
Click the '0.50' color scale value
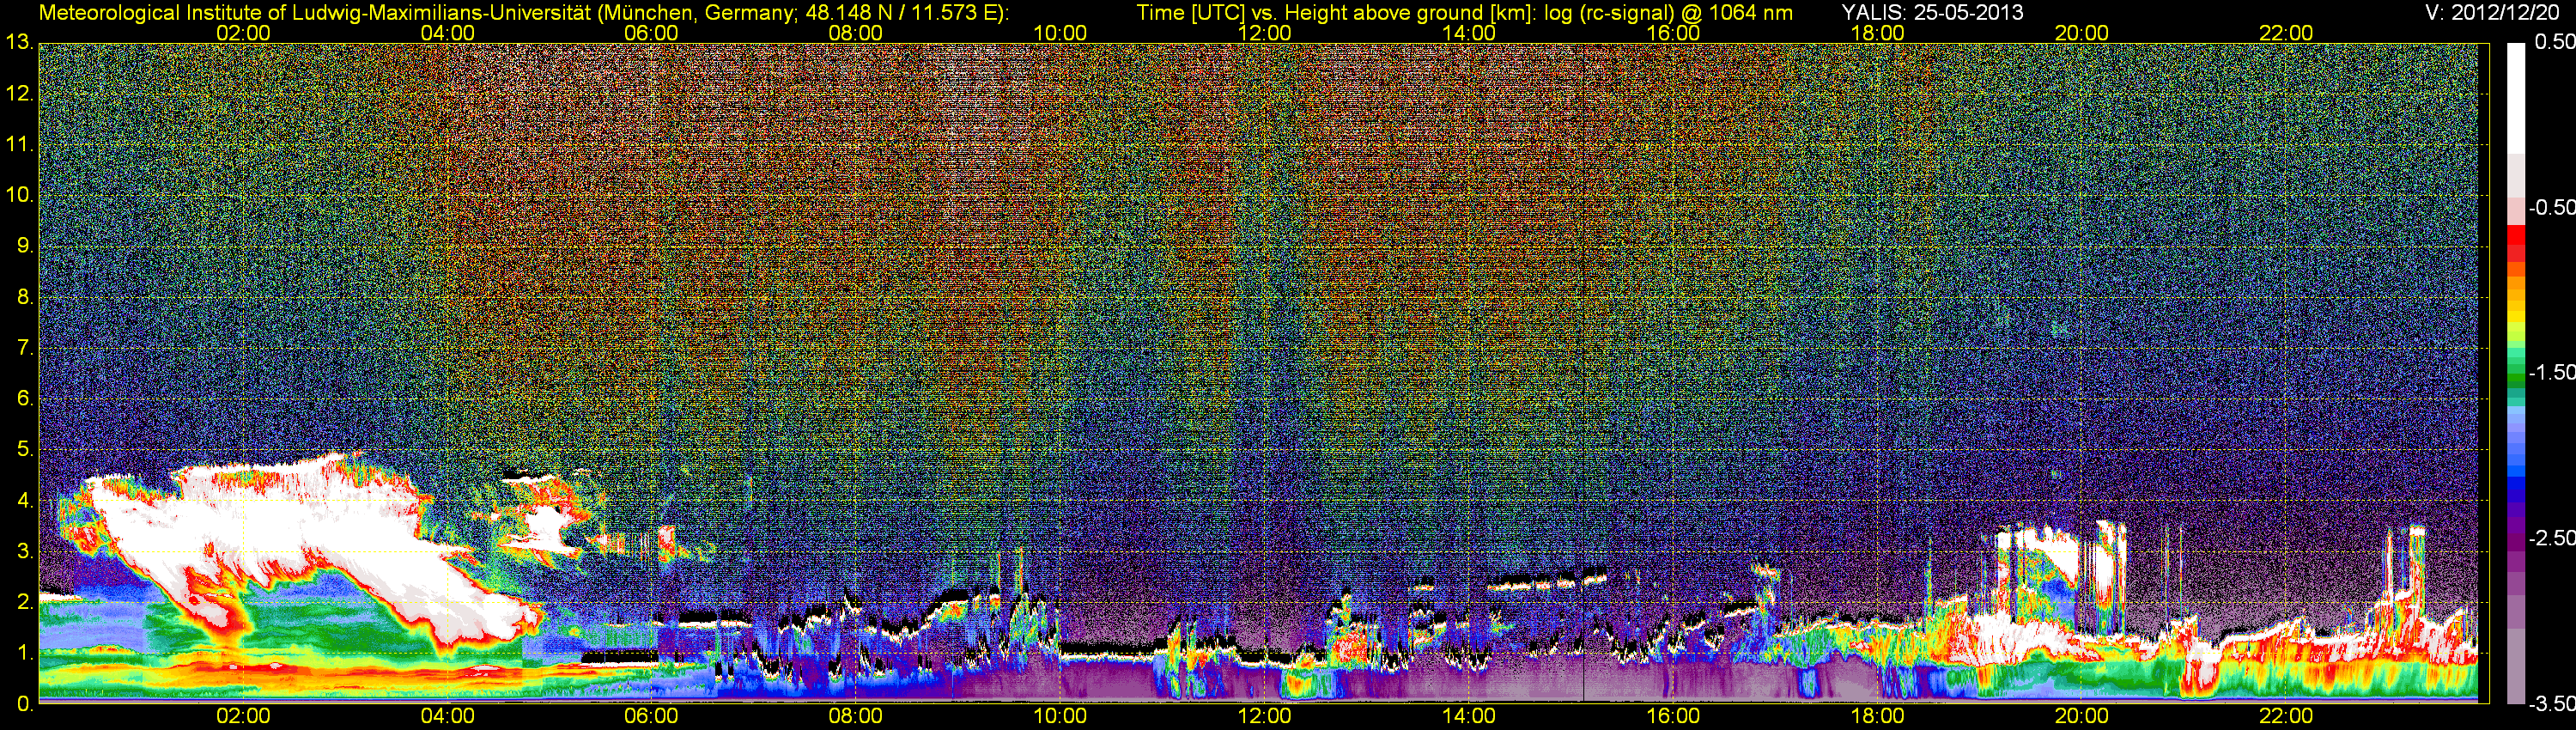(2554, 42)
